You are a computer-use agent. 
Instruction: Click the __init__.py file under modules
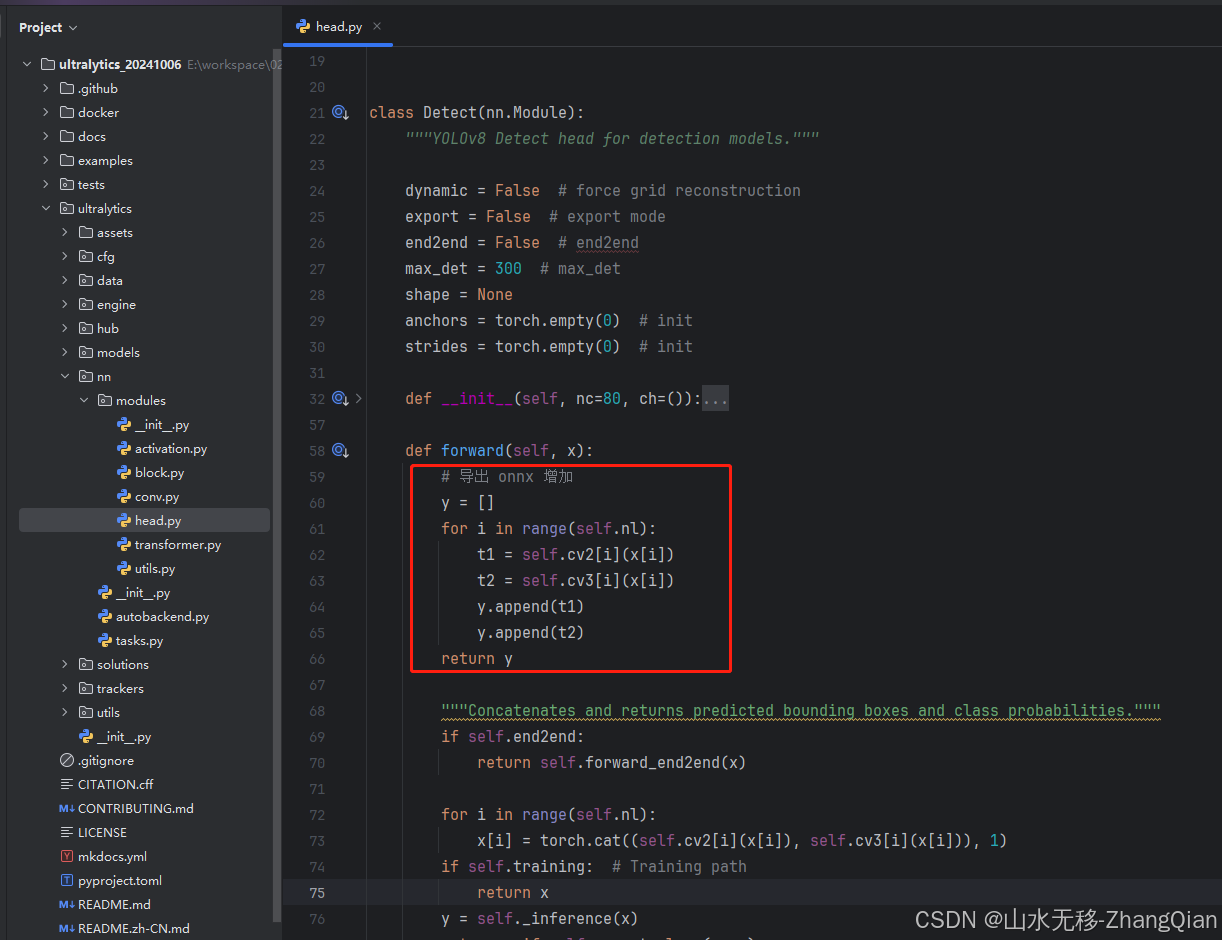[x=162, y=425]
